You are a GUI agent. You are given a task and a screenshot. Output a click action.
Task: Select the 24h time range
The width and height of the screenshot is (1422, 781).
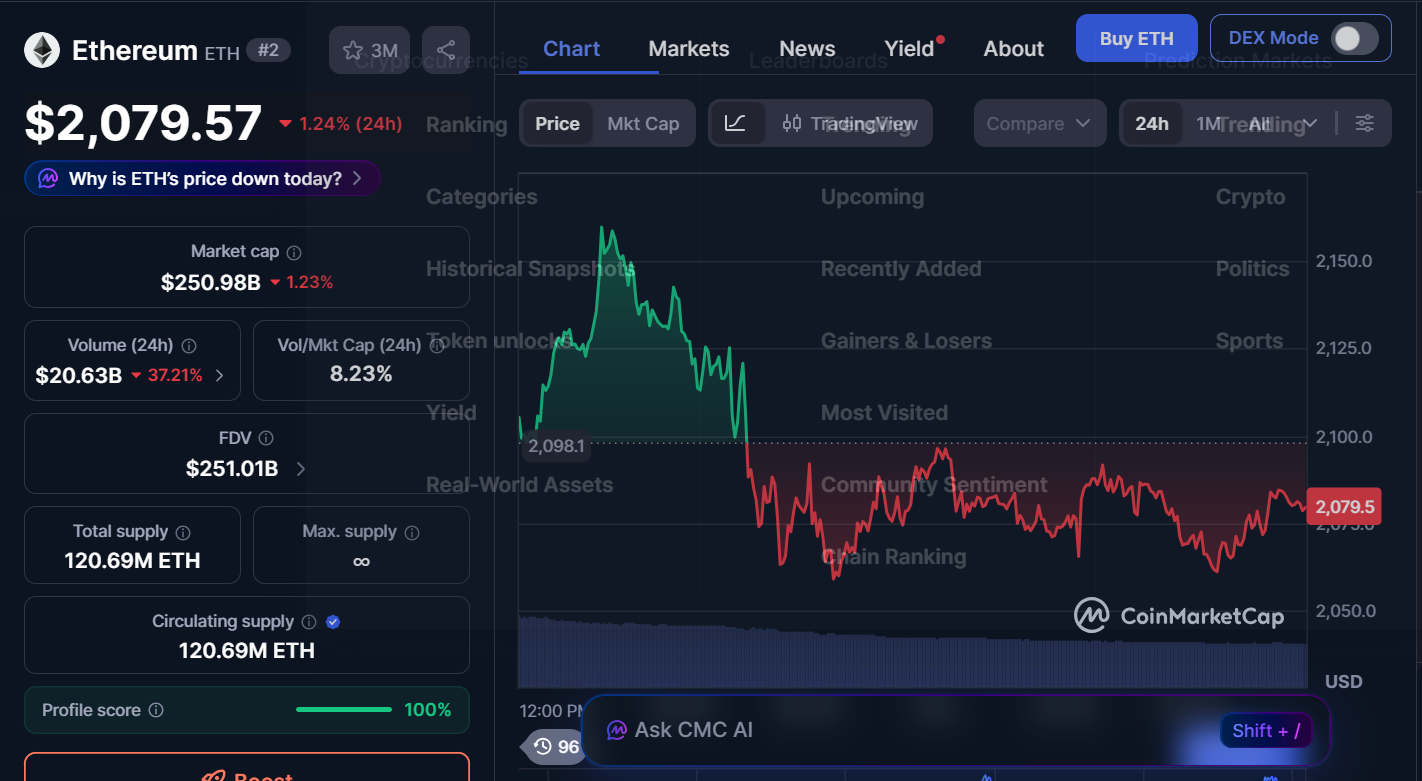[1151, 123]
